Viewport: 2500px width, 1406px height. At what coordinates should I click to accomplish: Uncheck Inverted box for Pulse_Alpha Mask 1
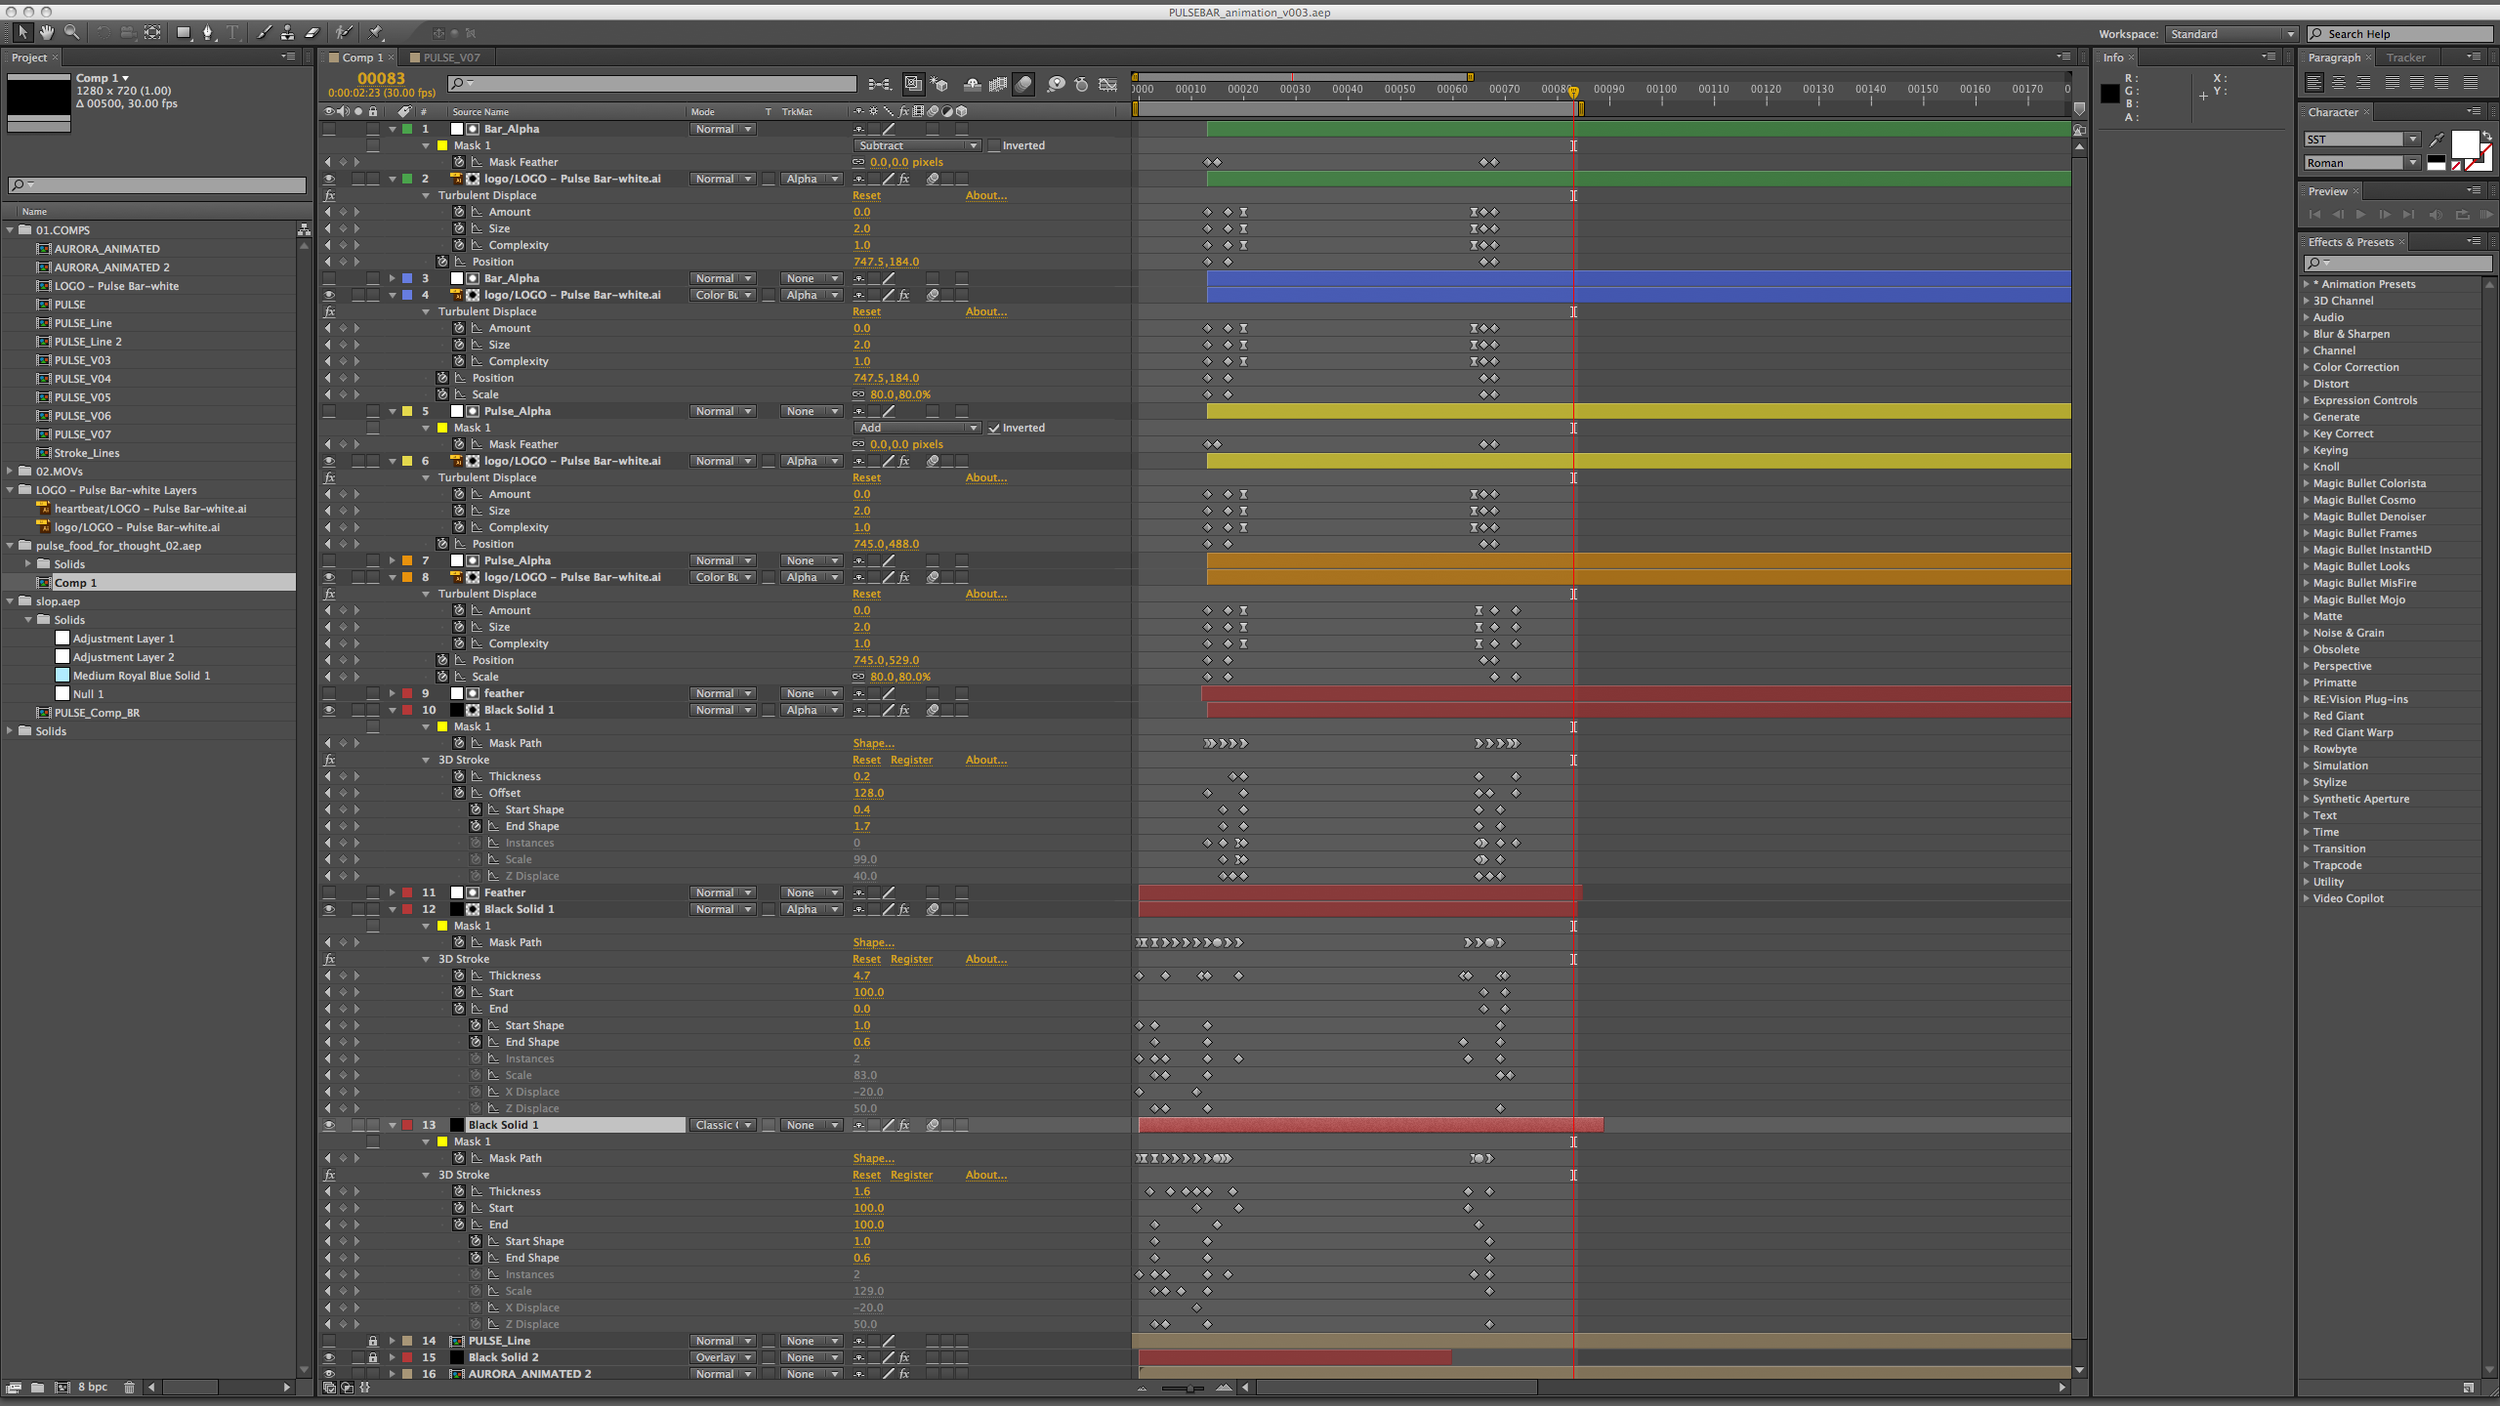click(x=994, y=428)
